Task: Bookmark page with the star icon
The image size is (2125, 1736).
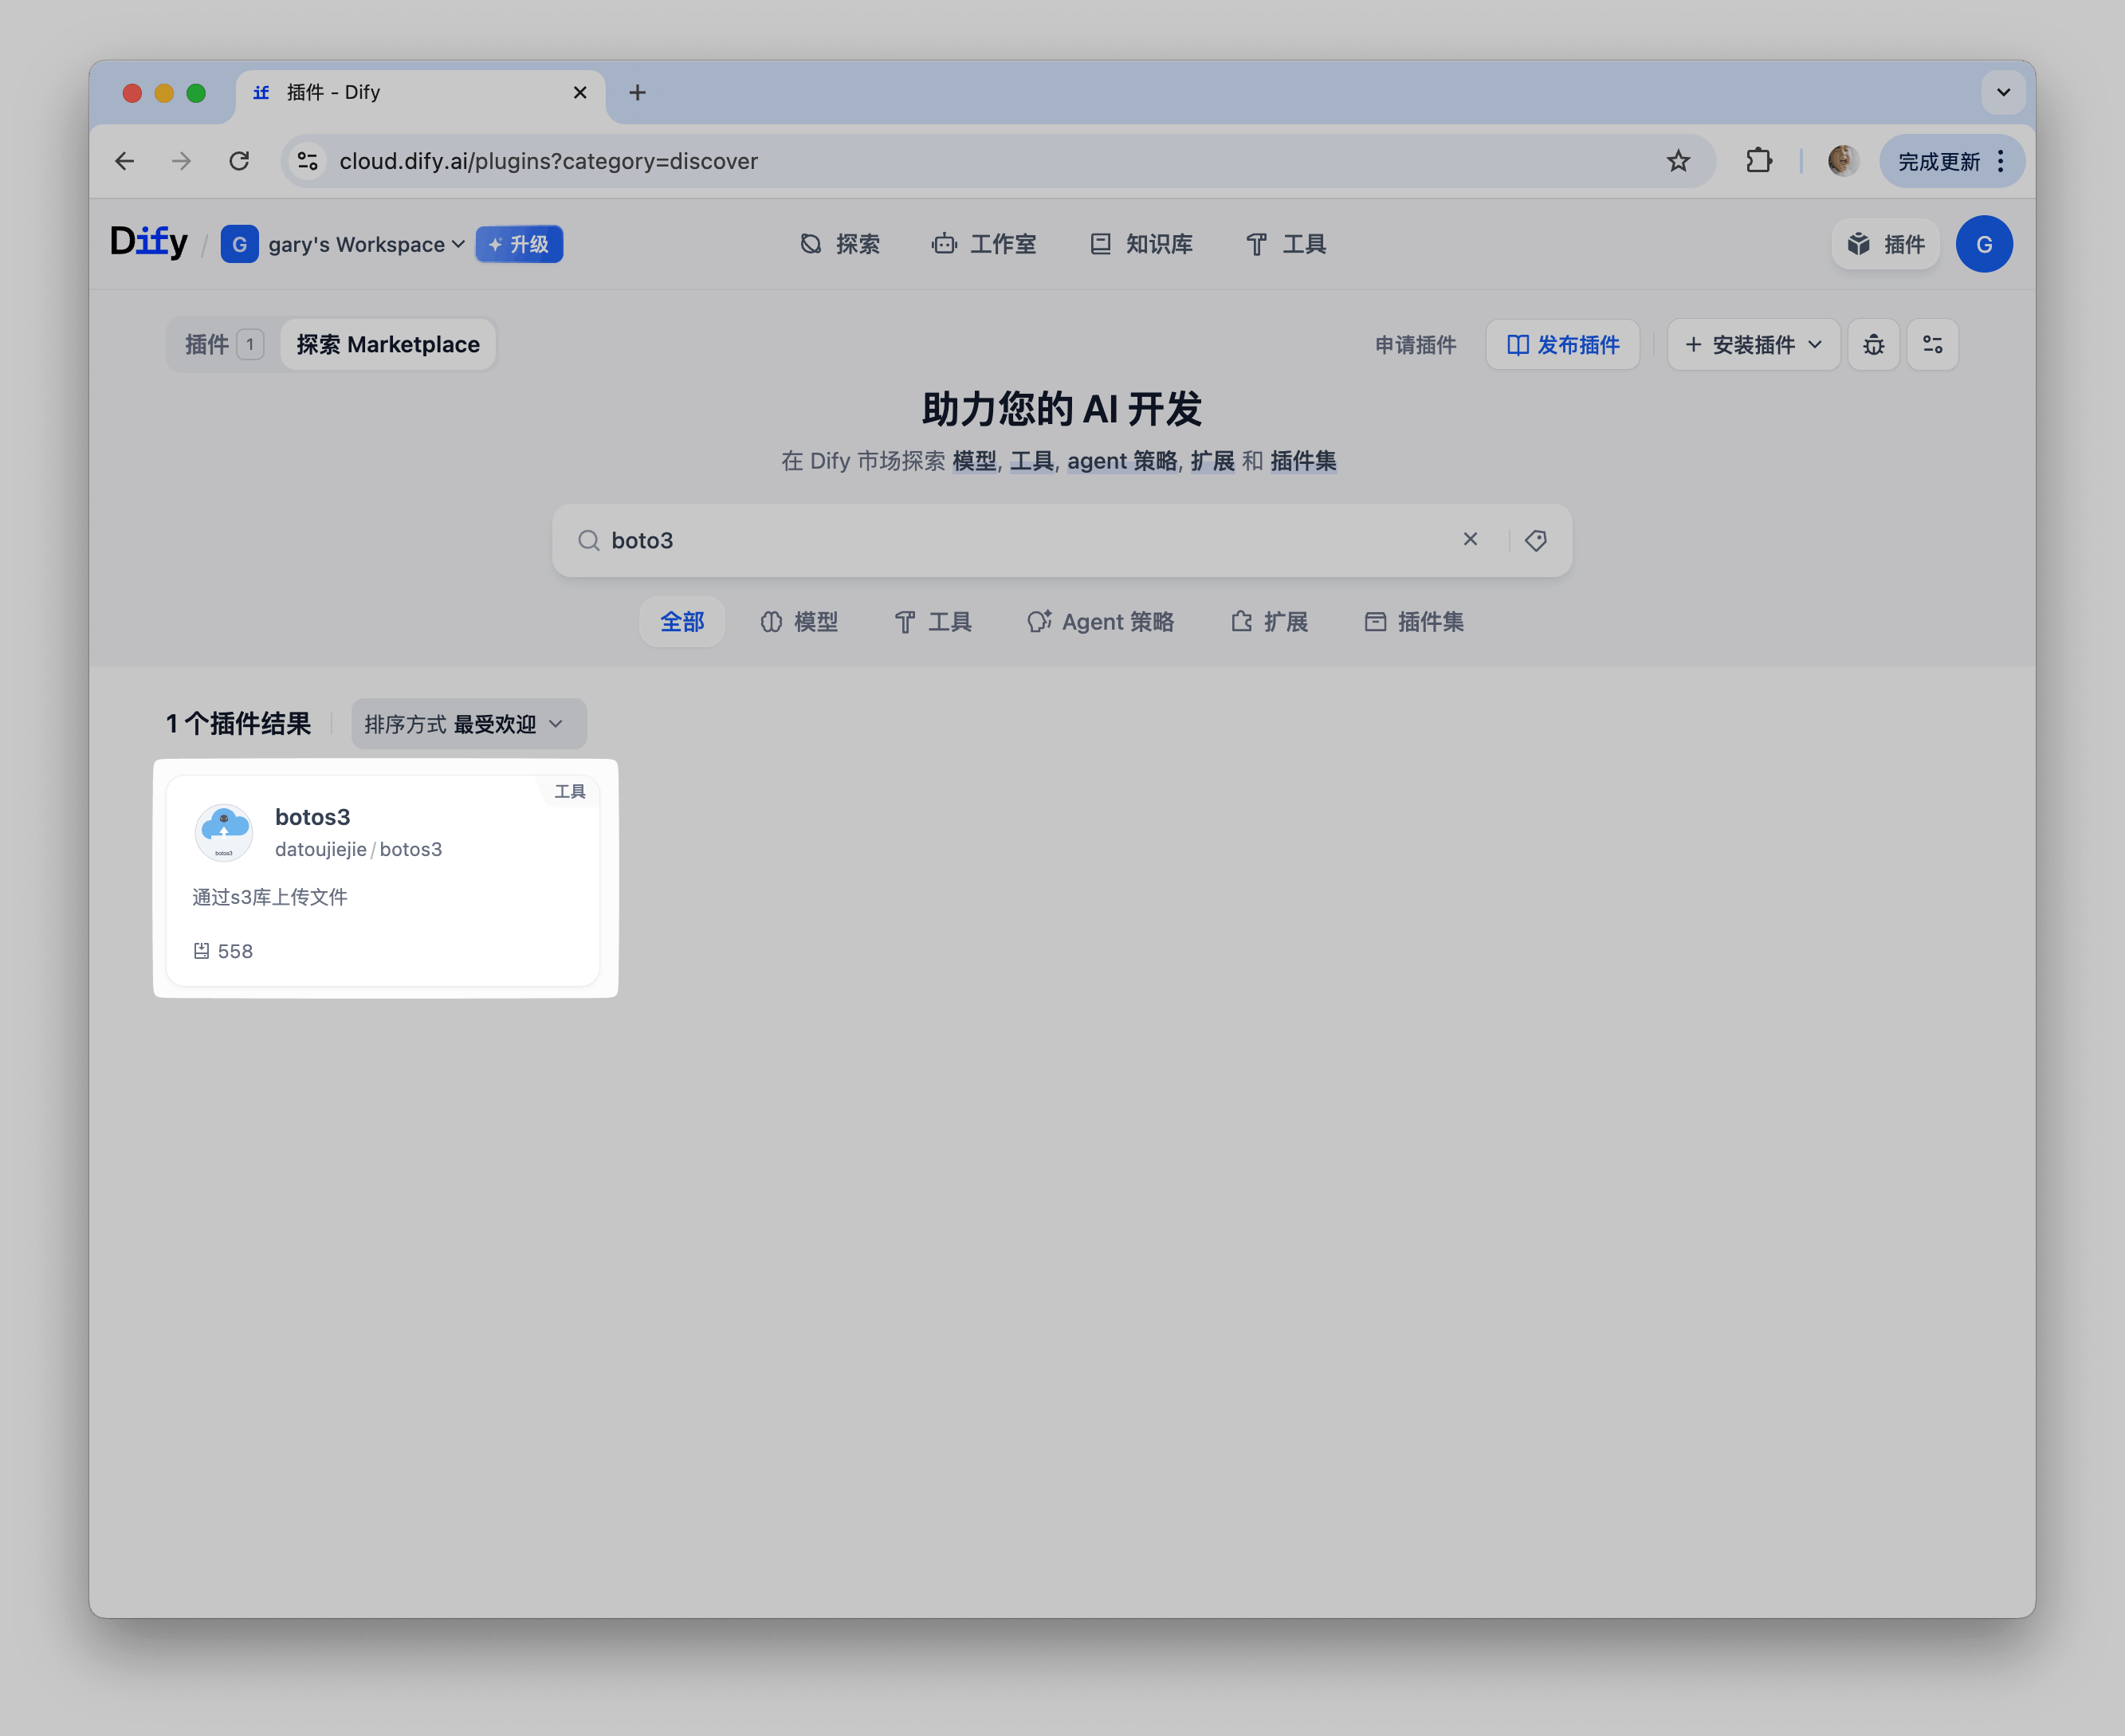Action: click(x=1678, y=161)
